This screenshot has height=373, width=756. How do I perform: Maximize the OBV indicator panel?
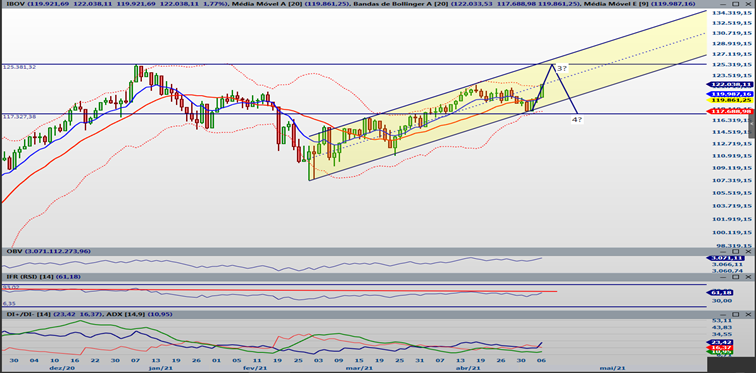(x=736, y=252)
